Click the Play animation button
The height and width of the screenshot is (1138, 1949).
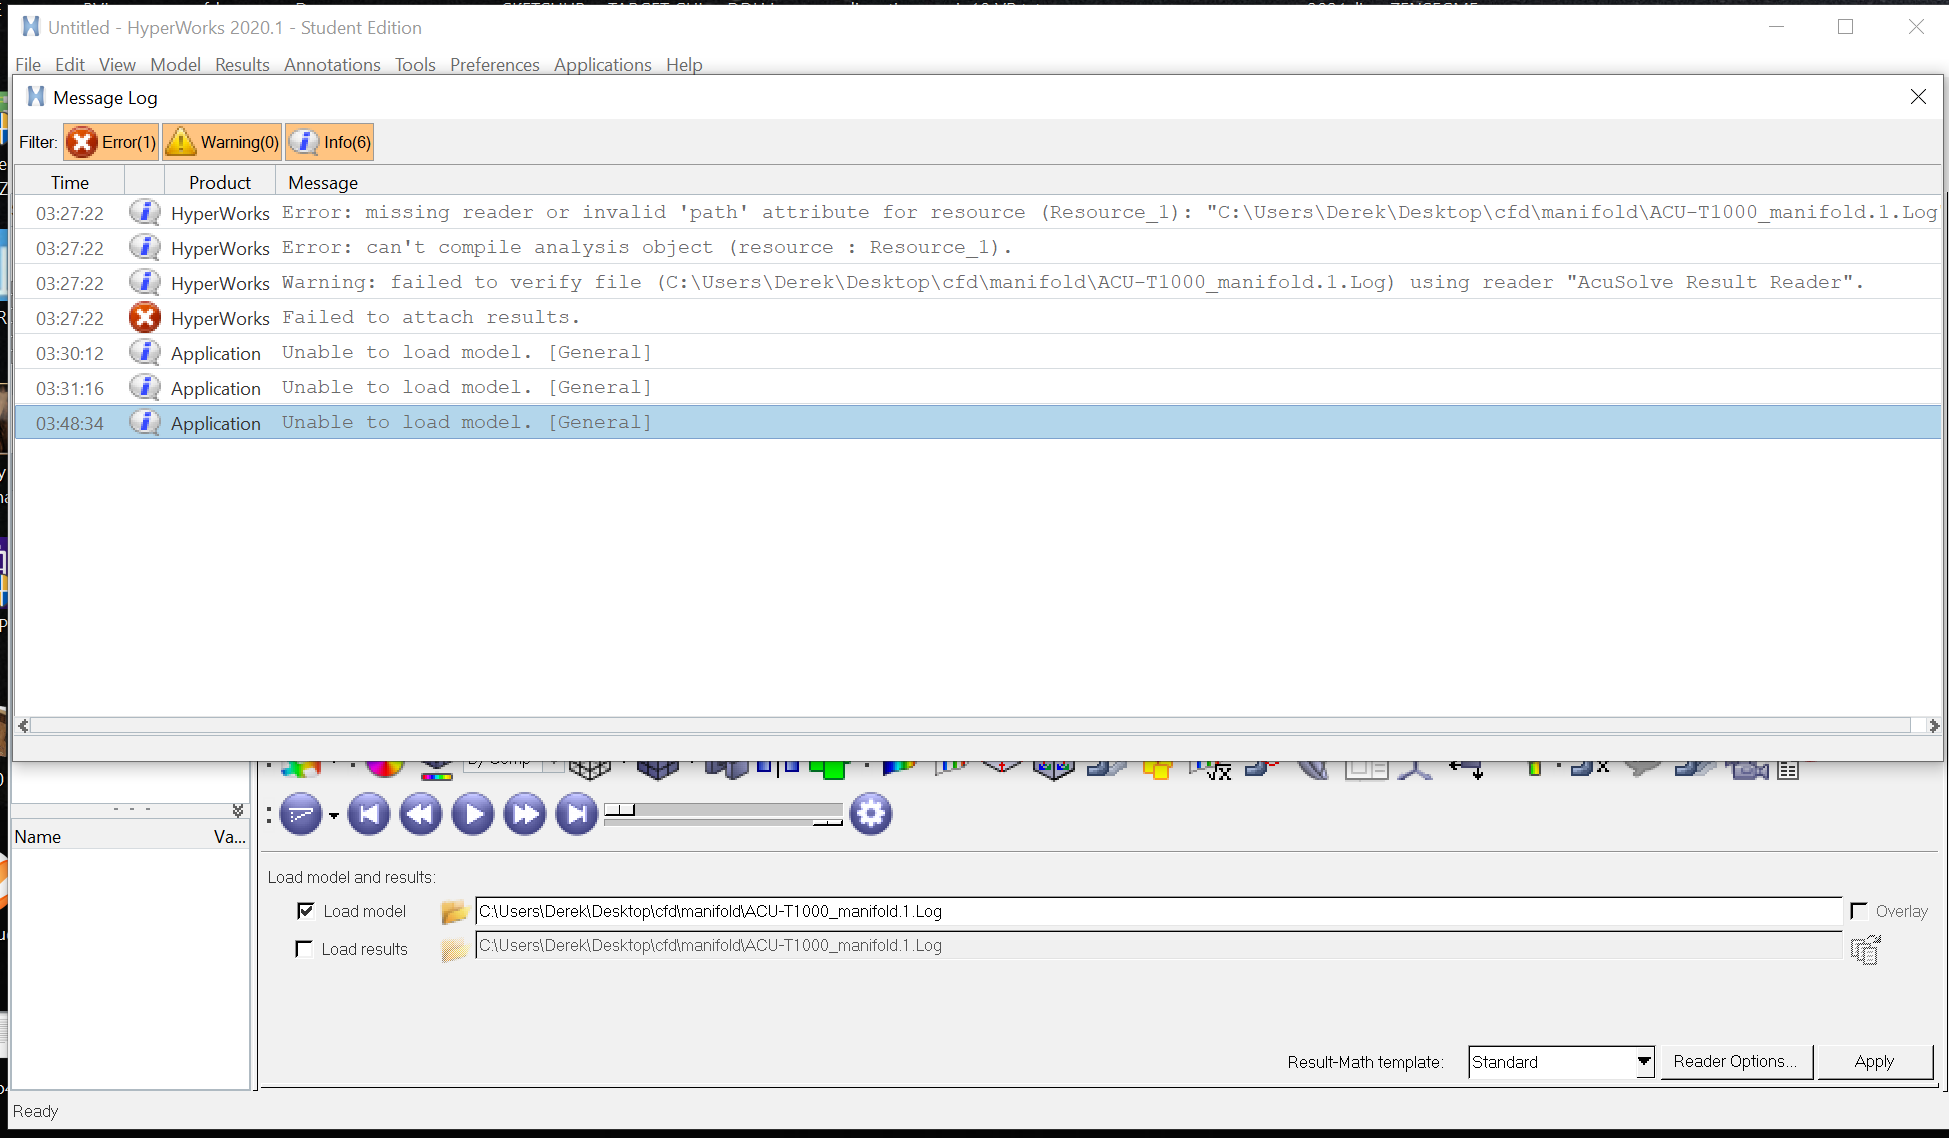[473, 815]
